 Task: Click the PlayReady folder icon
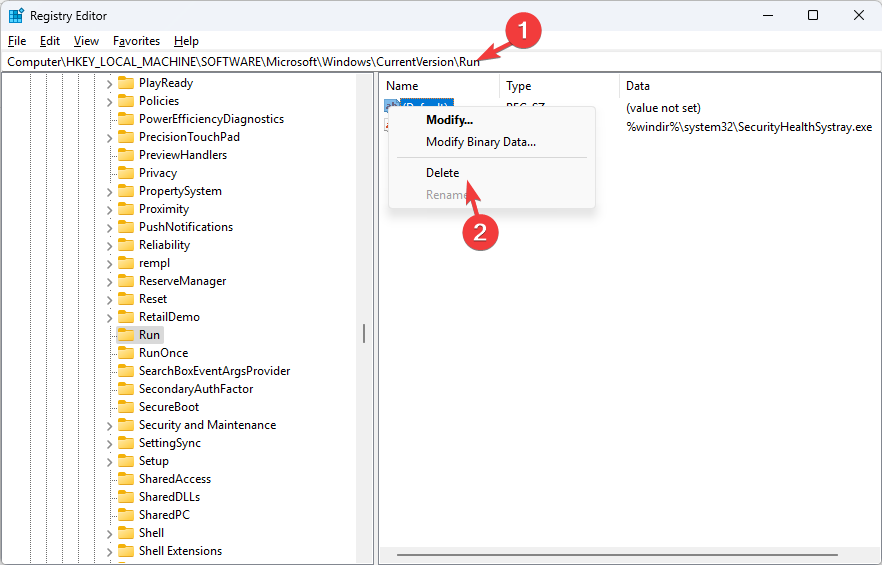[x=126, y=83]
